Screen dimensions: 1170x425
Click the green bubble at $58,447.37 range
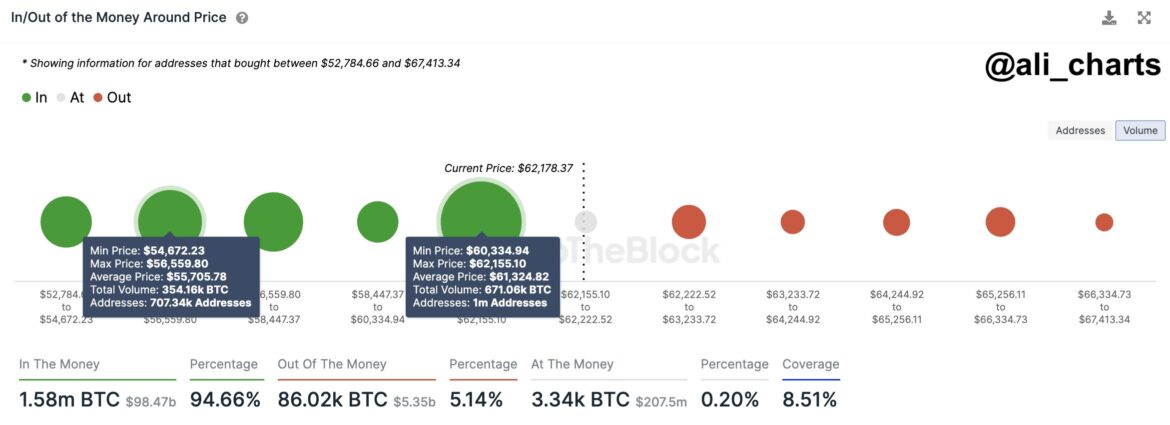[x=378, y=222]
